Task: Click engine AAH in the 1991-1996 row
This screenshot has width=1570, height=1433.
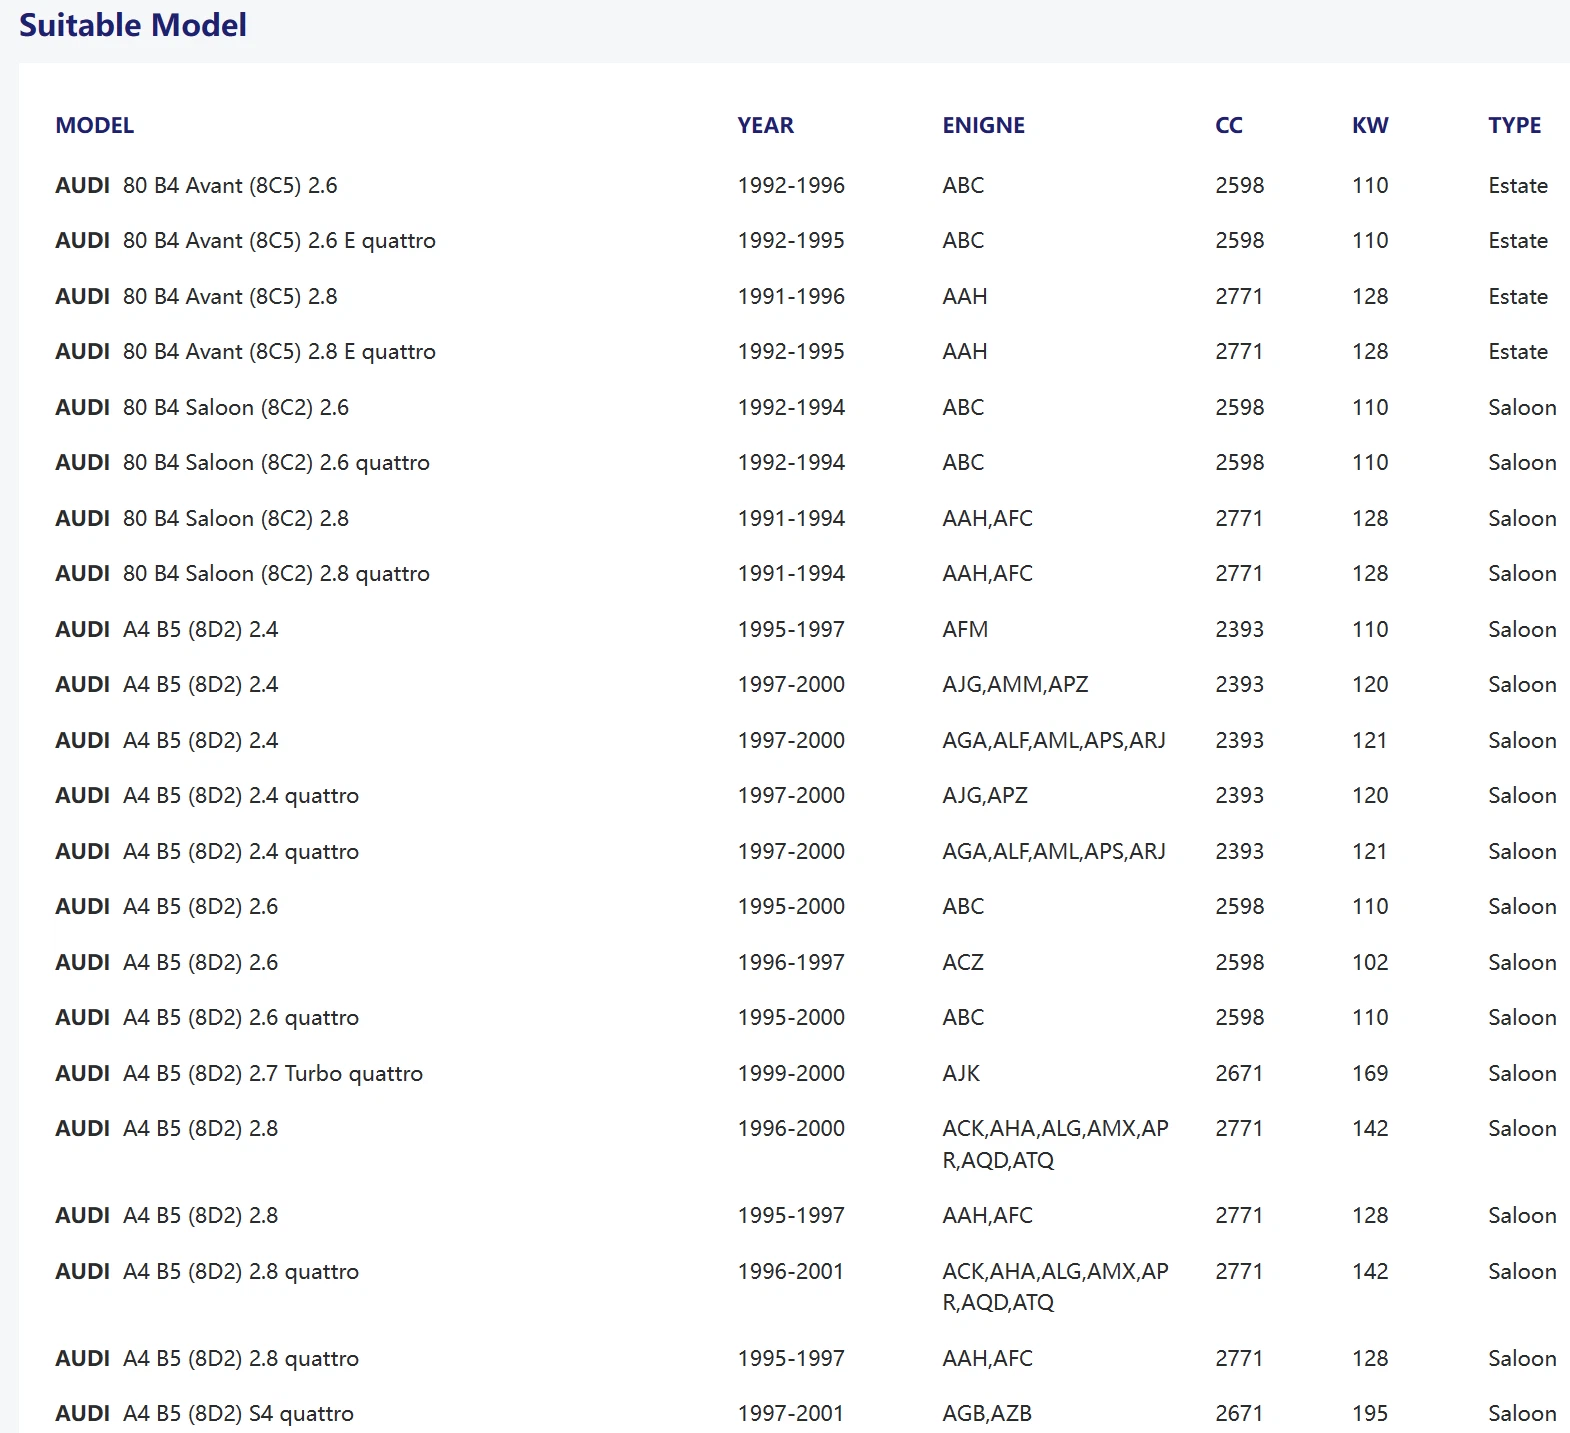Action: click(x=965, y=297)
